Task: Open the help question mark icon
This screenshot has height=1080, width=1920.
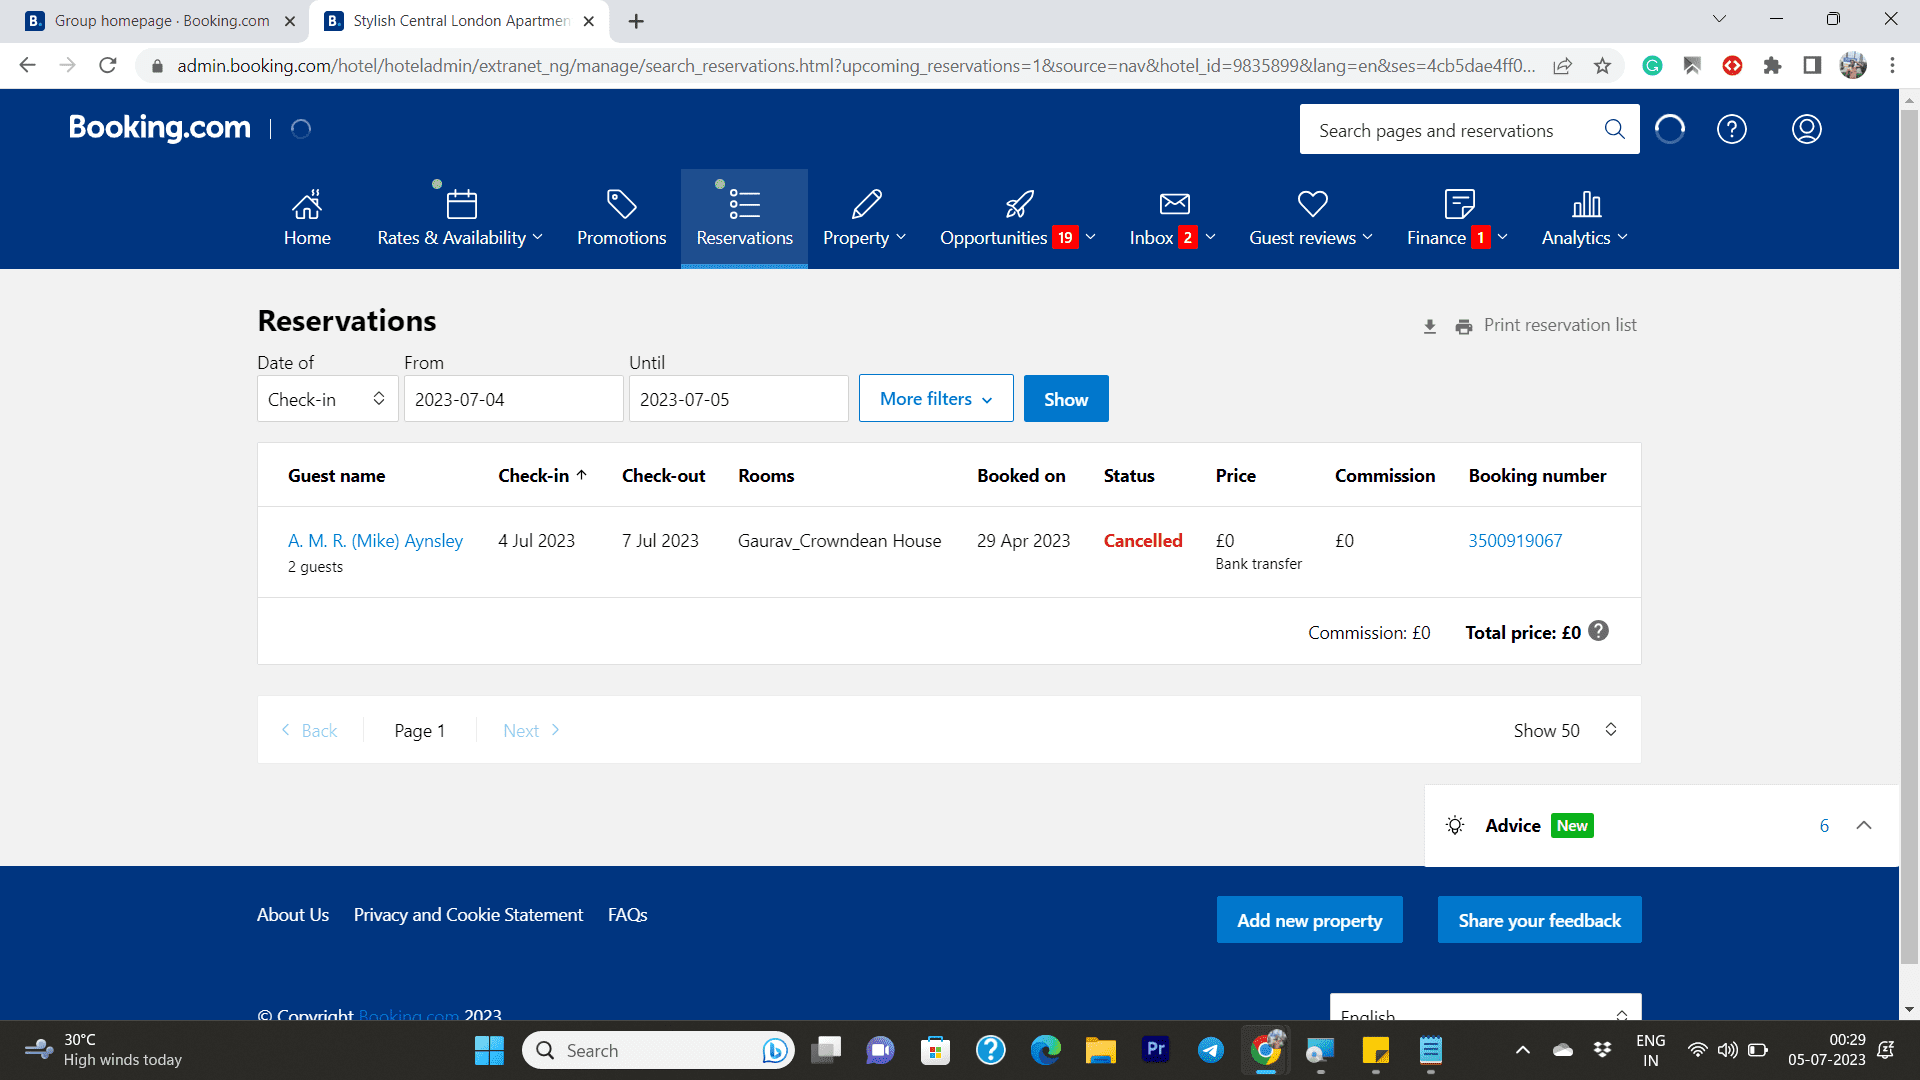Action: (x=1733, y=129)
